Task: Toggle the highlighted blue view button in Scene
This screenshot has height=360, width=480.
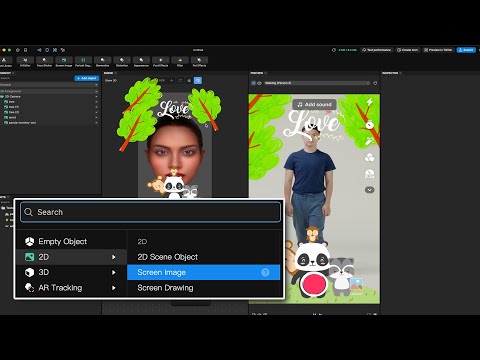Action: coord(198,80)
